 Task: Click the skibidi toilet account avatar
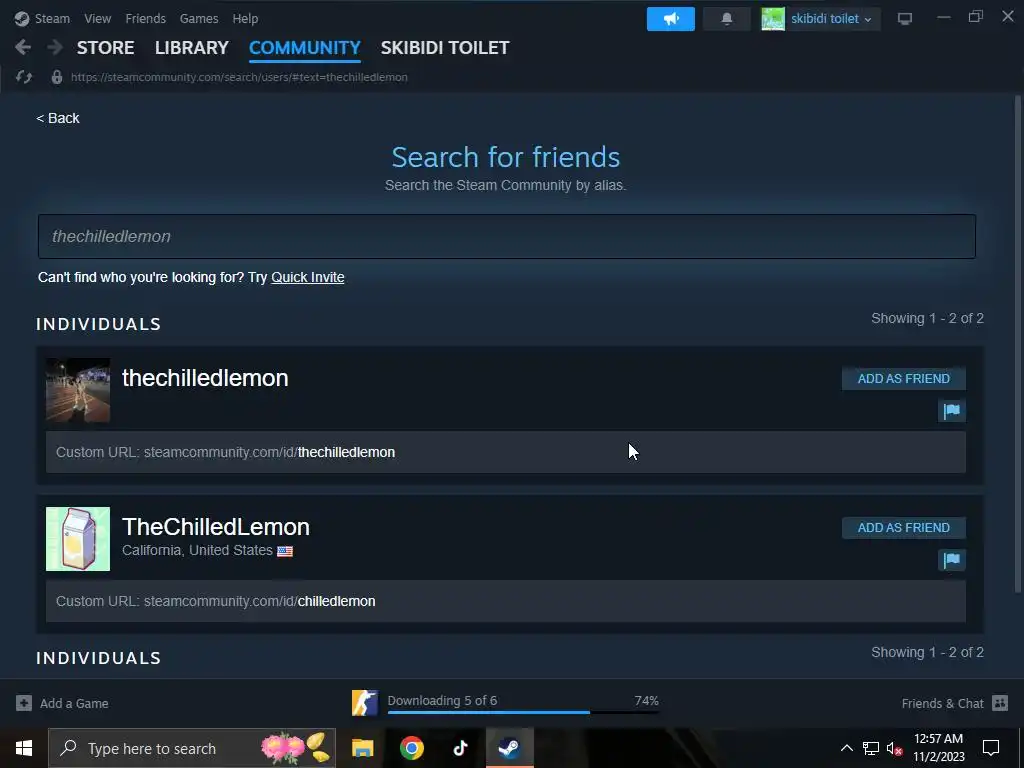tap(773, 19)
